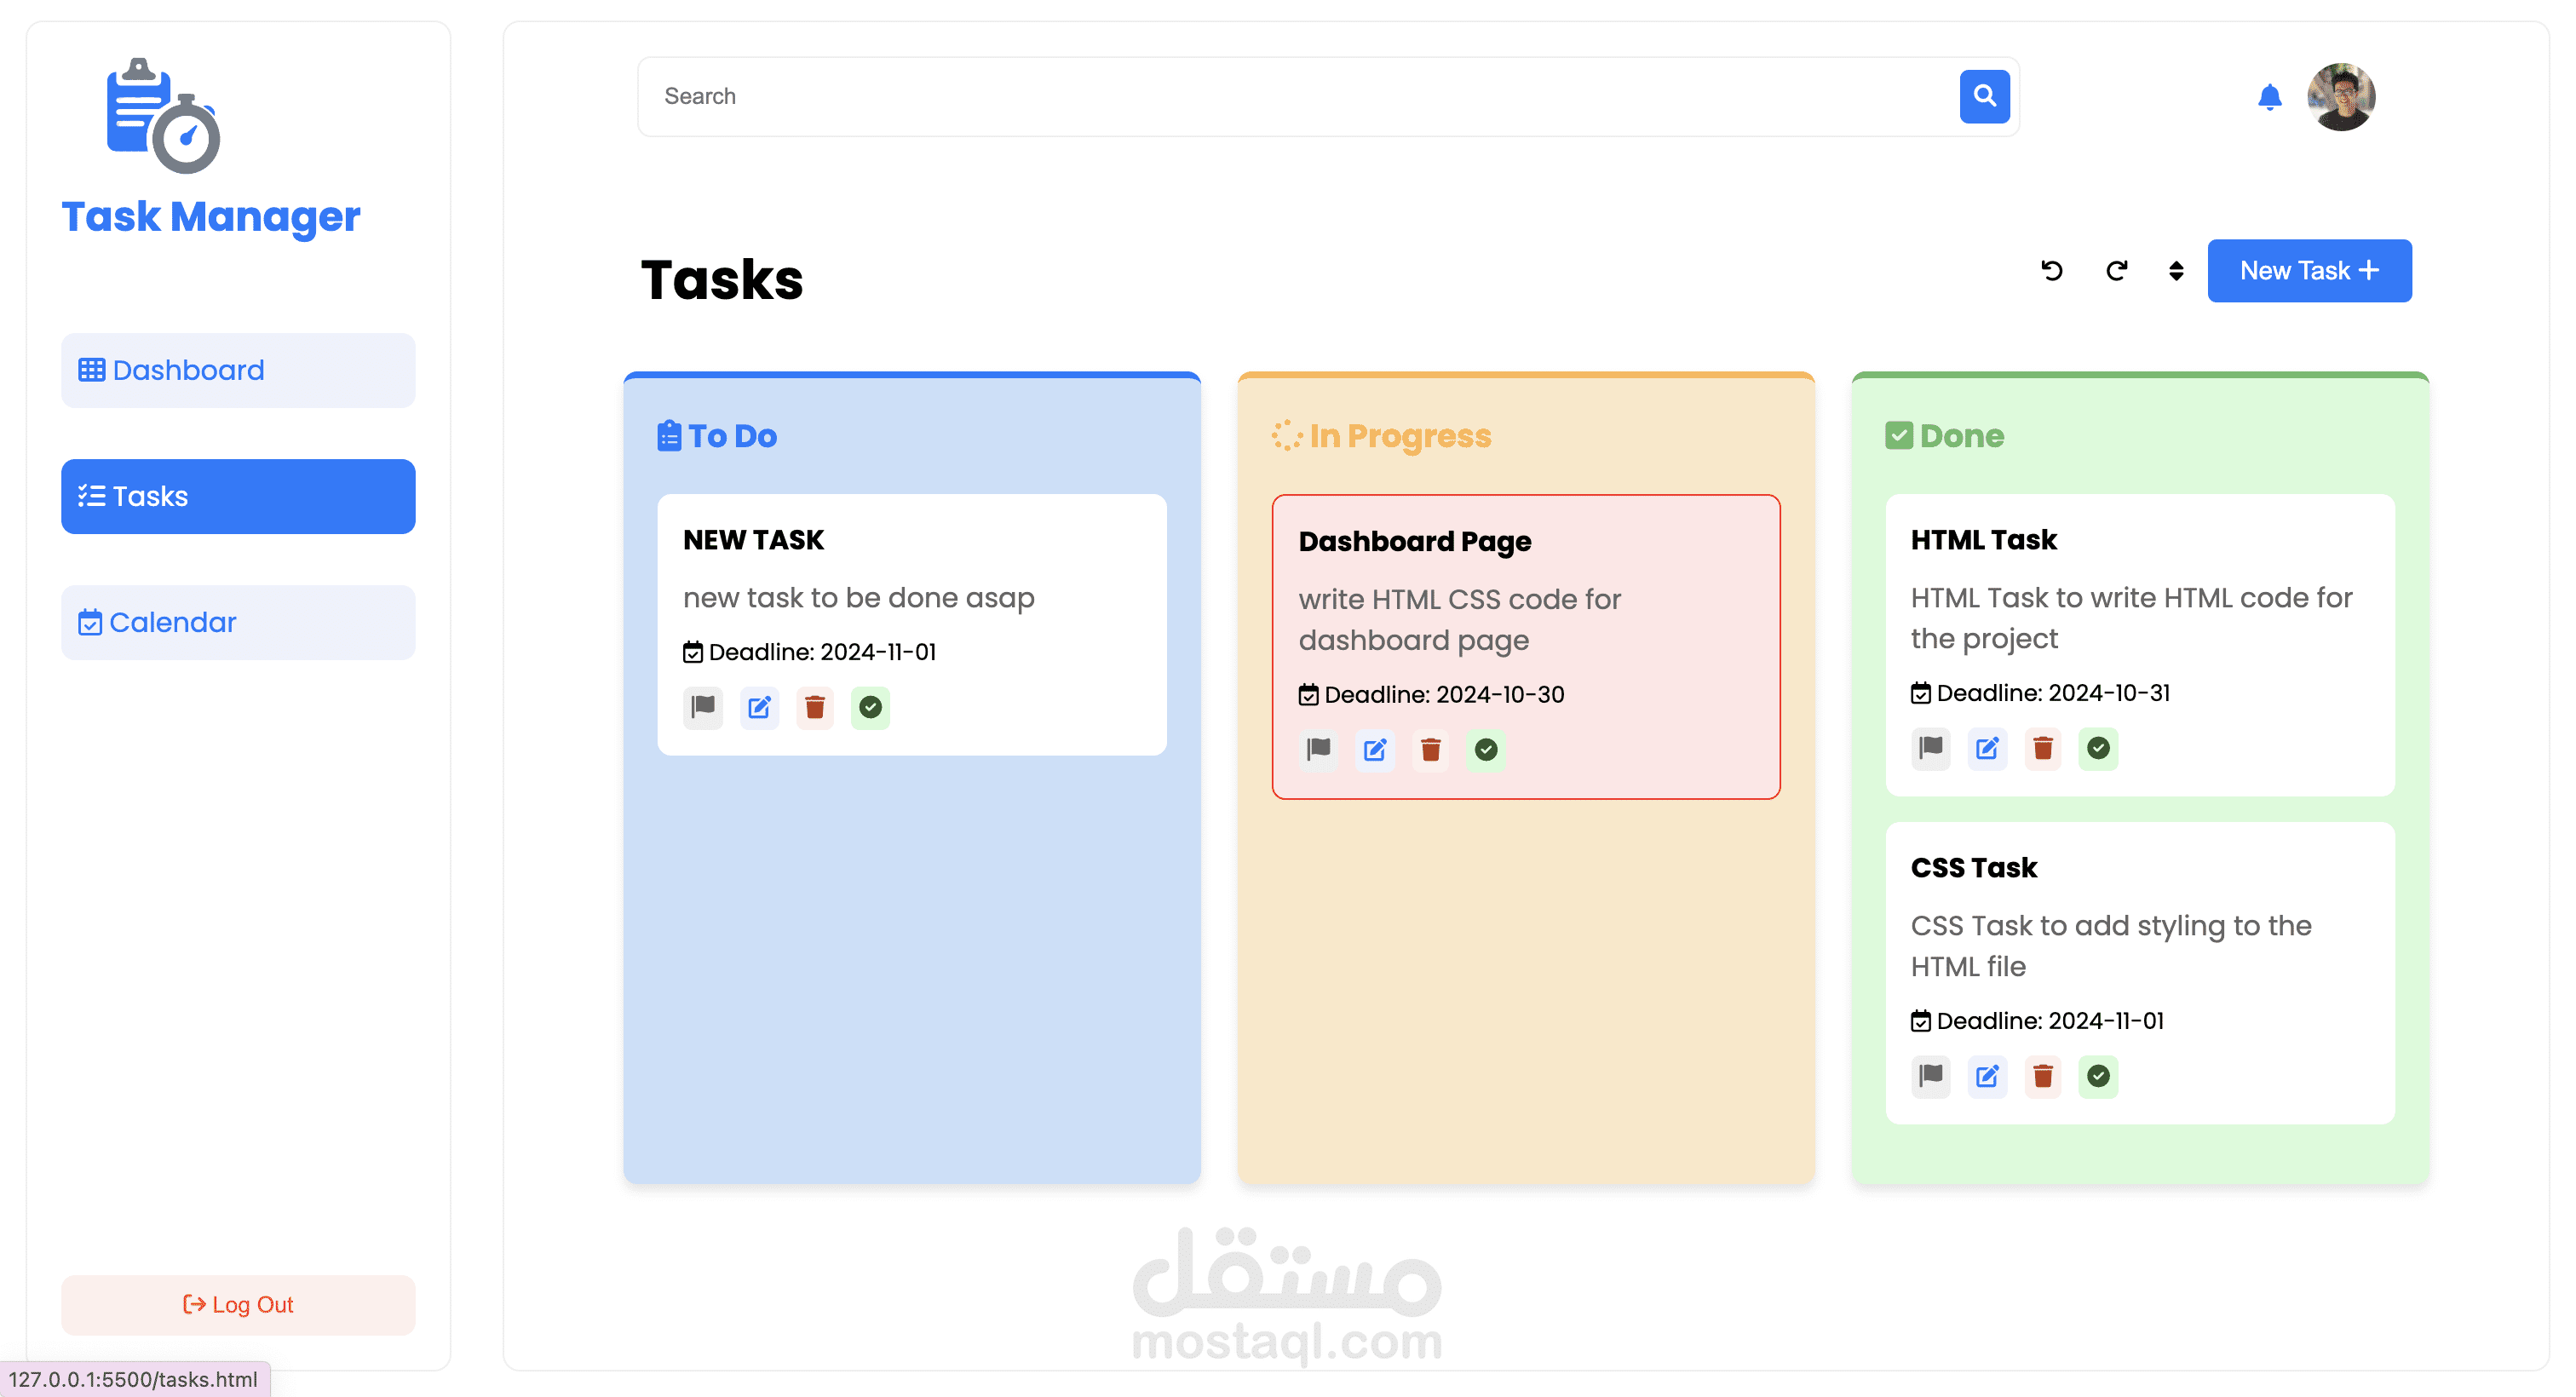The width and height of the screenshot is (2576, 1397).
Task: Edit the CSS Task card
Action: (1987, 1076)
